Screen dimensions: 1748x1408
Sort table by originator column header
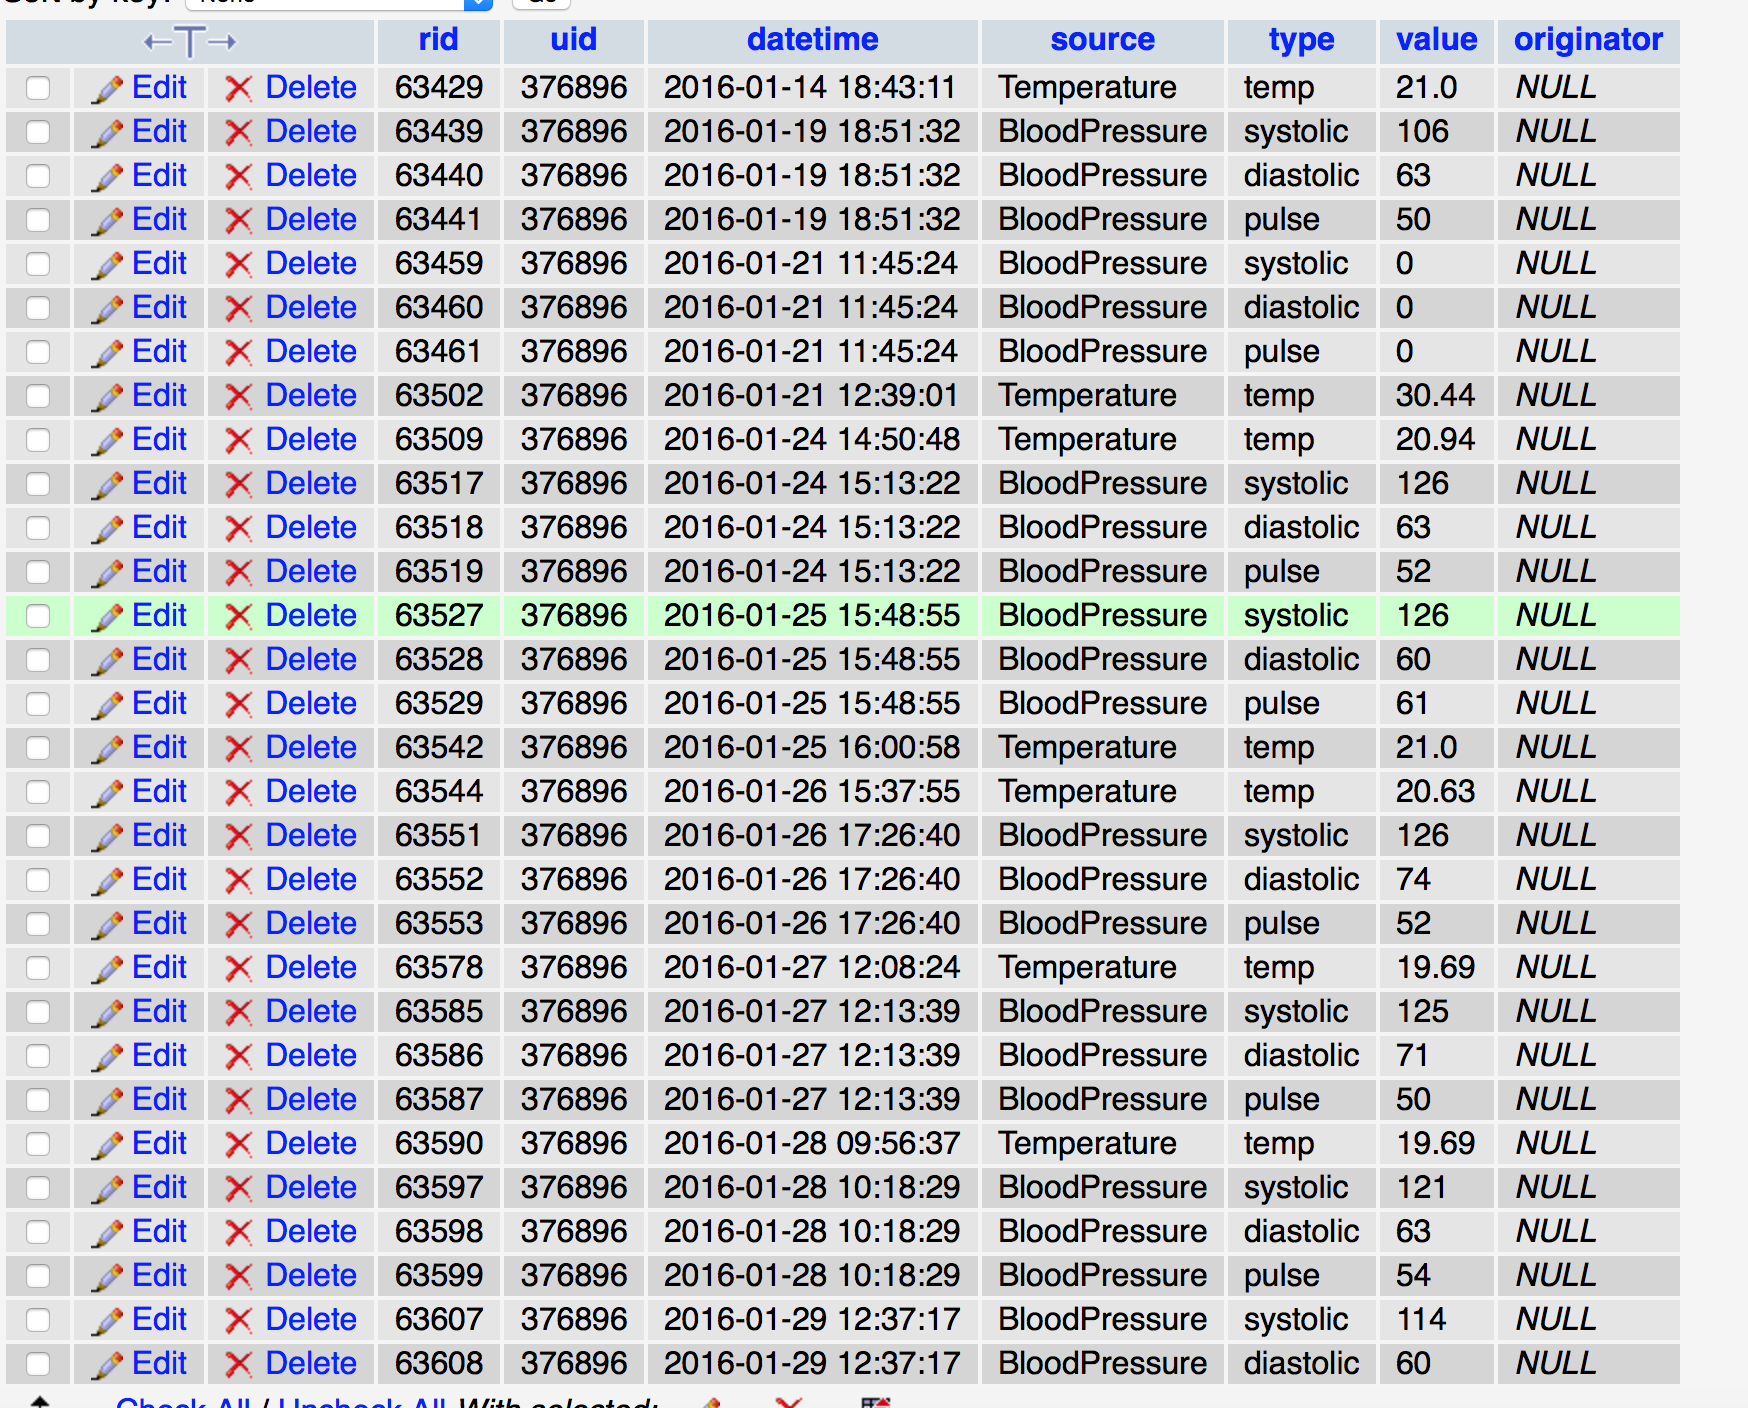1588,39
